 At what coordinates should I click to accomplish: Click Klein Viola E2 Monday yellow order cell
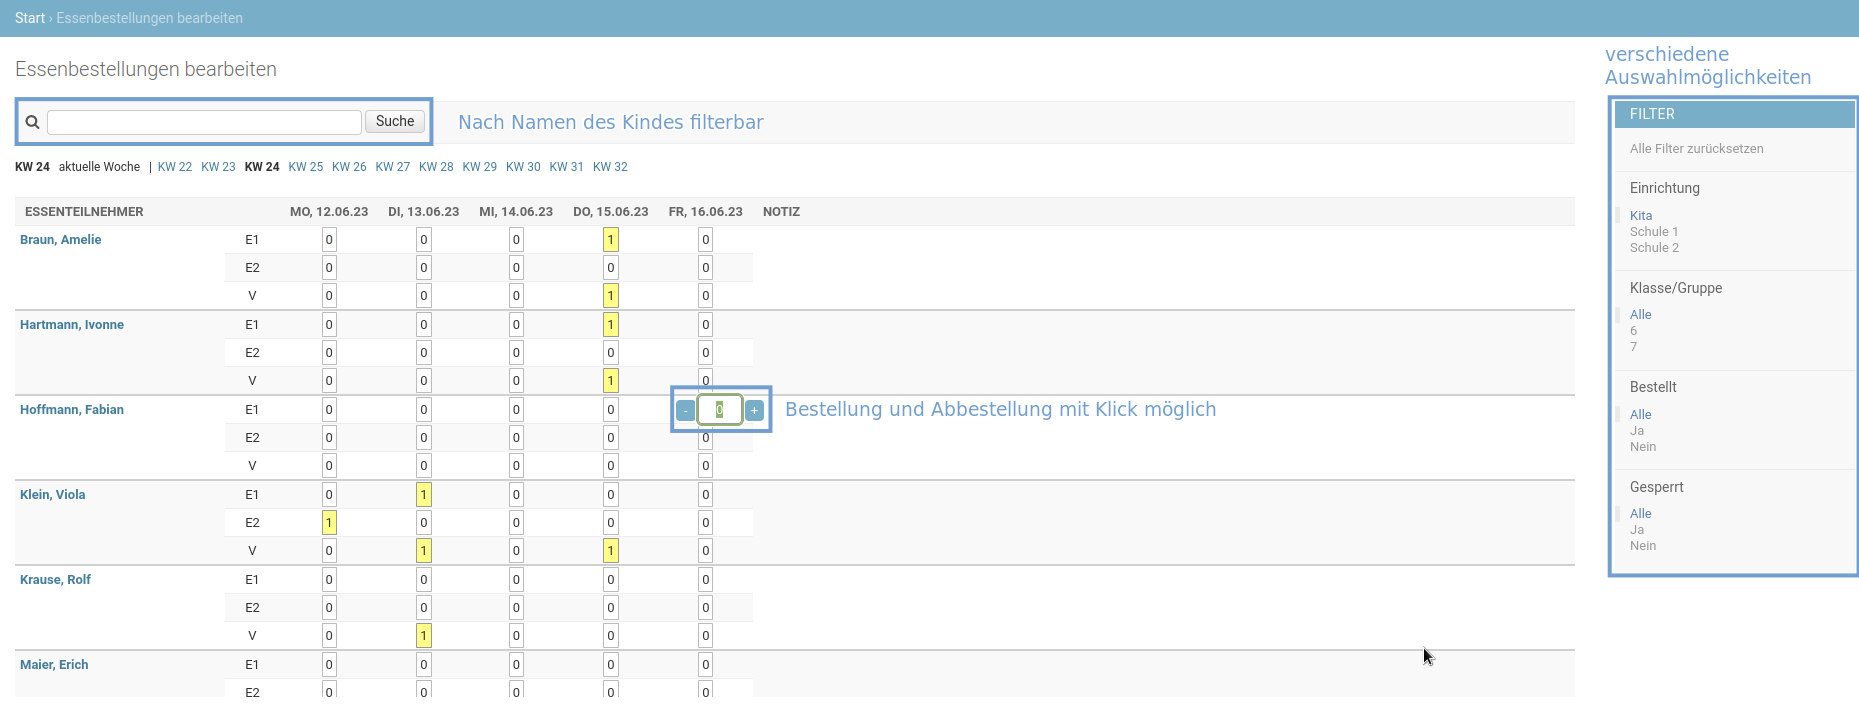(x=329, y=523)
